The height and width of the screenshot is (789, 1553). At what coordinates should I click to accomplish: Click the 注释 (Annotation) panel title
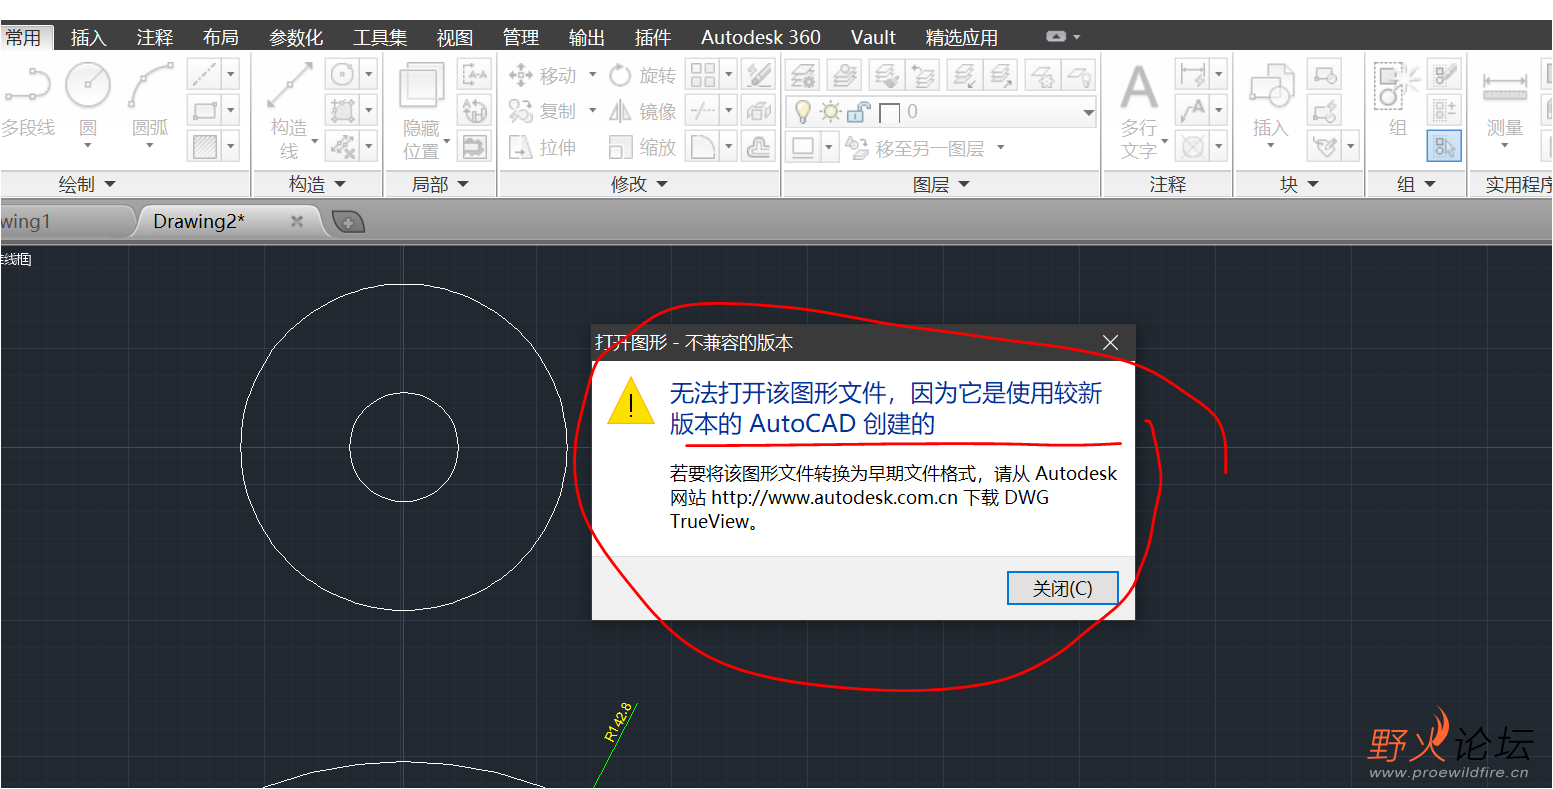click(x=1167, y=184)
